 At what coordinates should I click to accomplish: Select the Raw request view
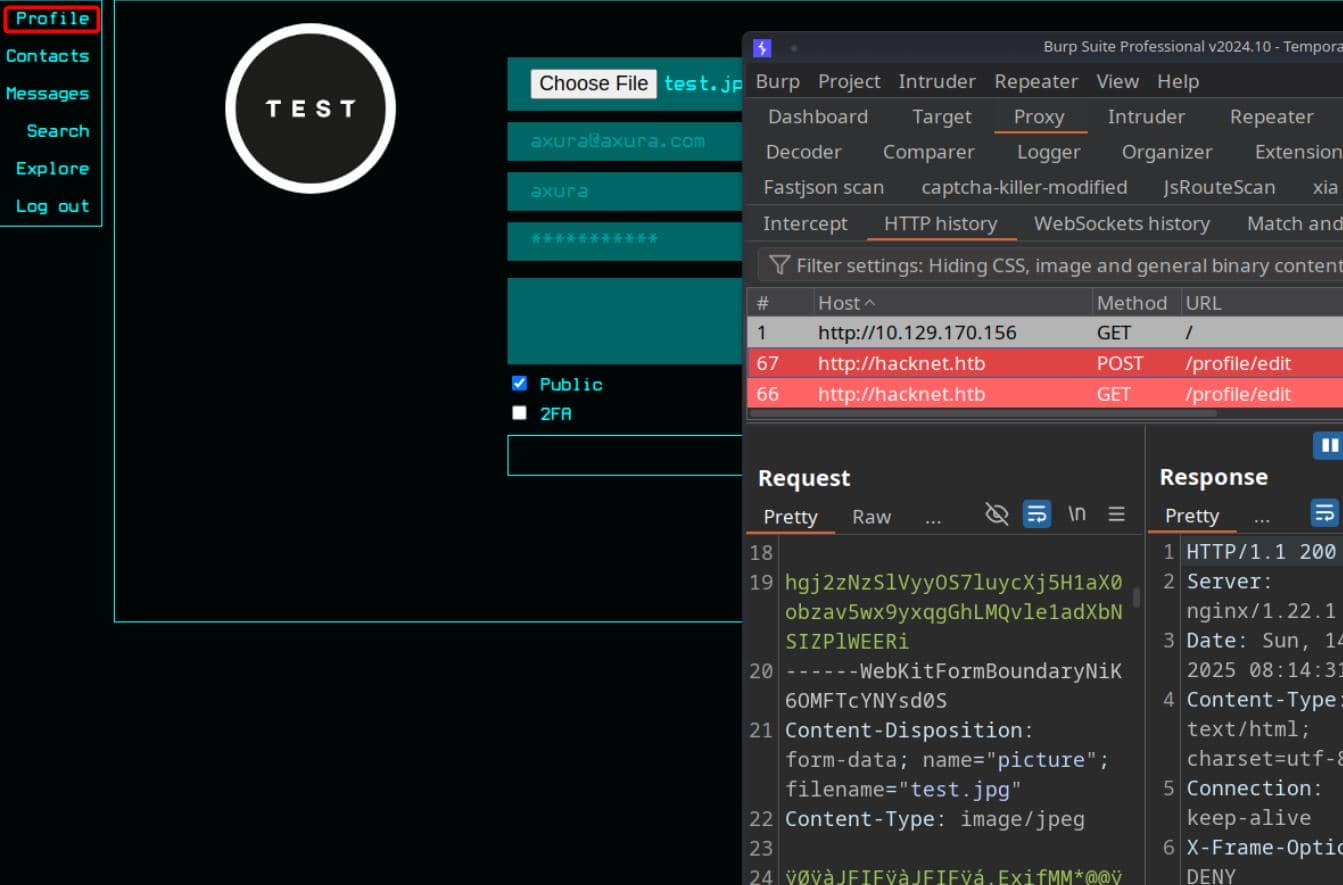point(870,517)
